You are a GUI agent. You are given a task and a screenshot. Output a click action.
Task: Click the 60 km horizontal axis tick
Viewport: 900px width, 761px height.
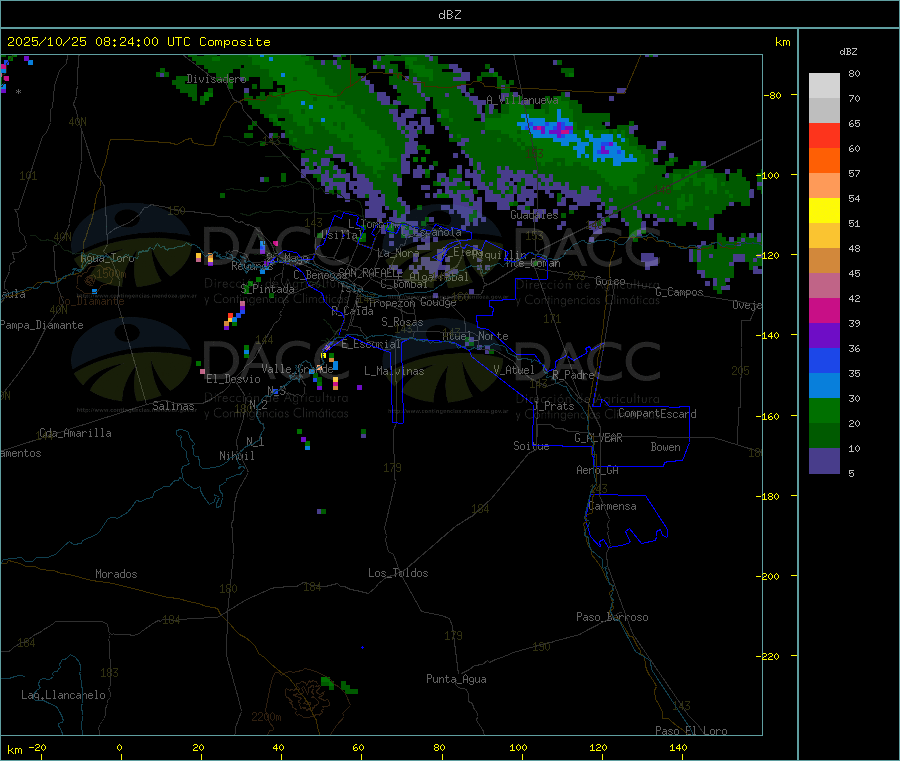pyautogui.click(x=359, y=747)
